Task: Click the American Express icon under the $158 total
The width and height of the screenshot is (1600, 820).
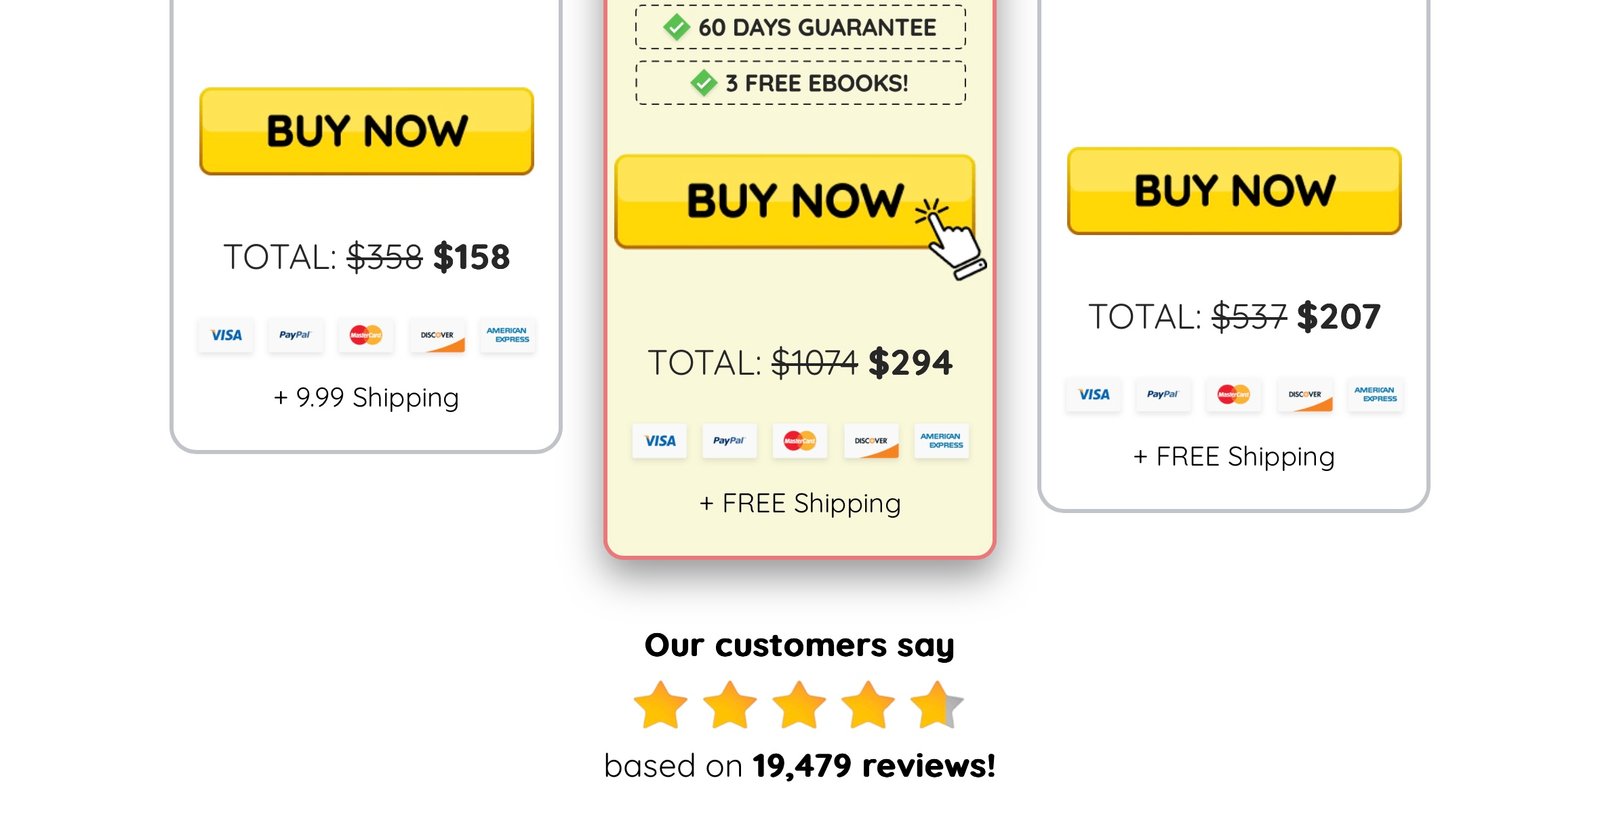Action: pos(508,336)
